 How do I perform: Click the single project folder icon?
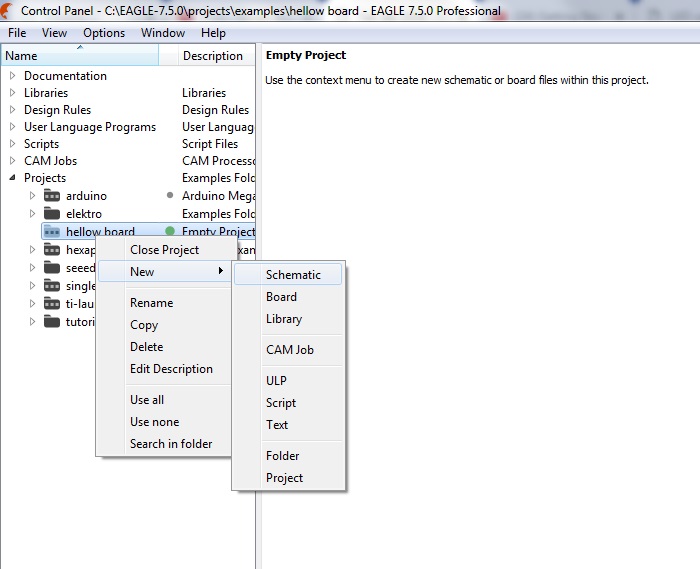tap(52, 286)
